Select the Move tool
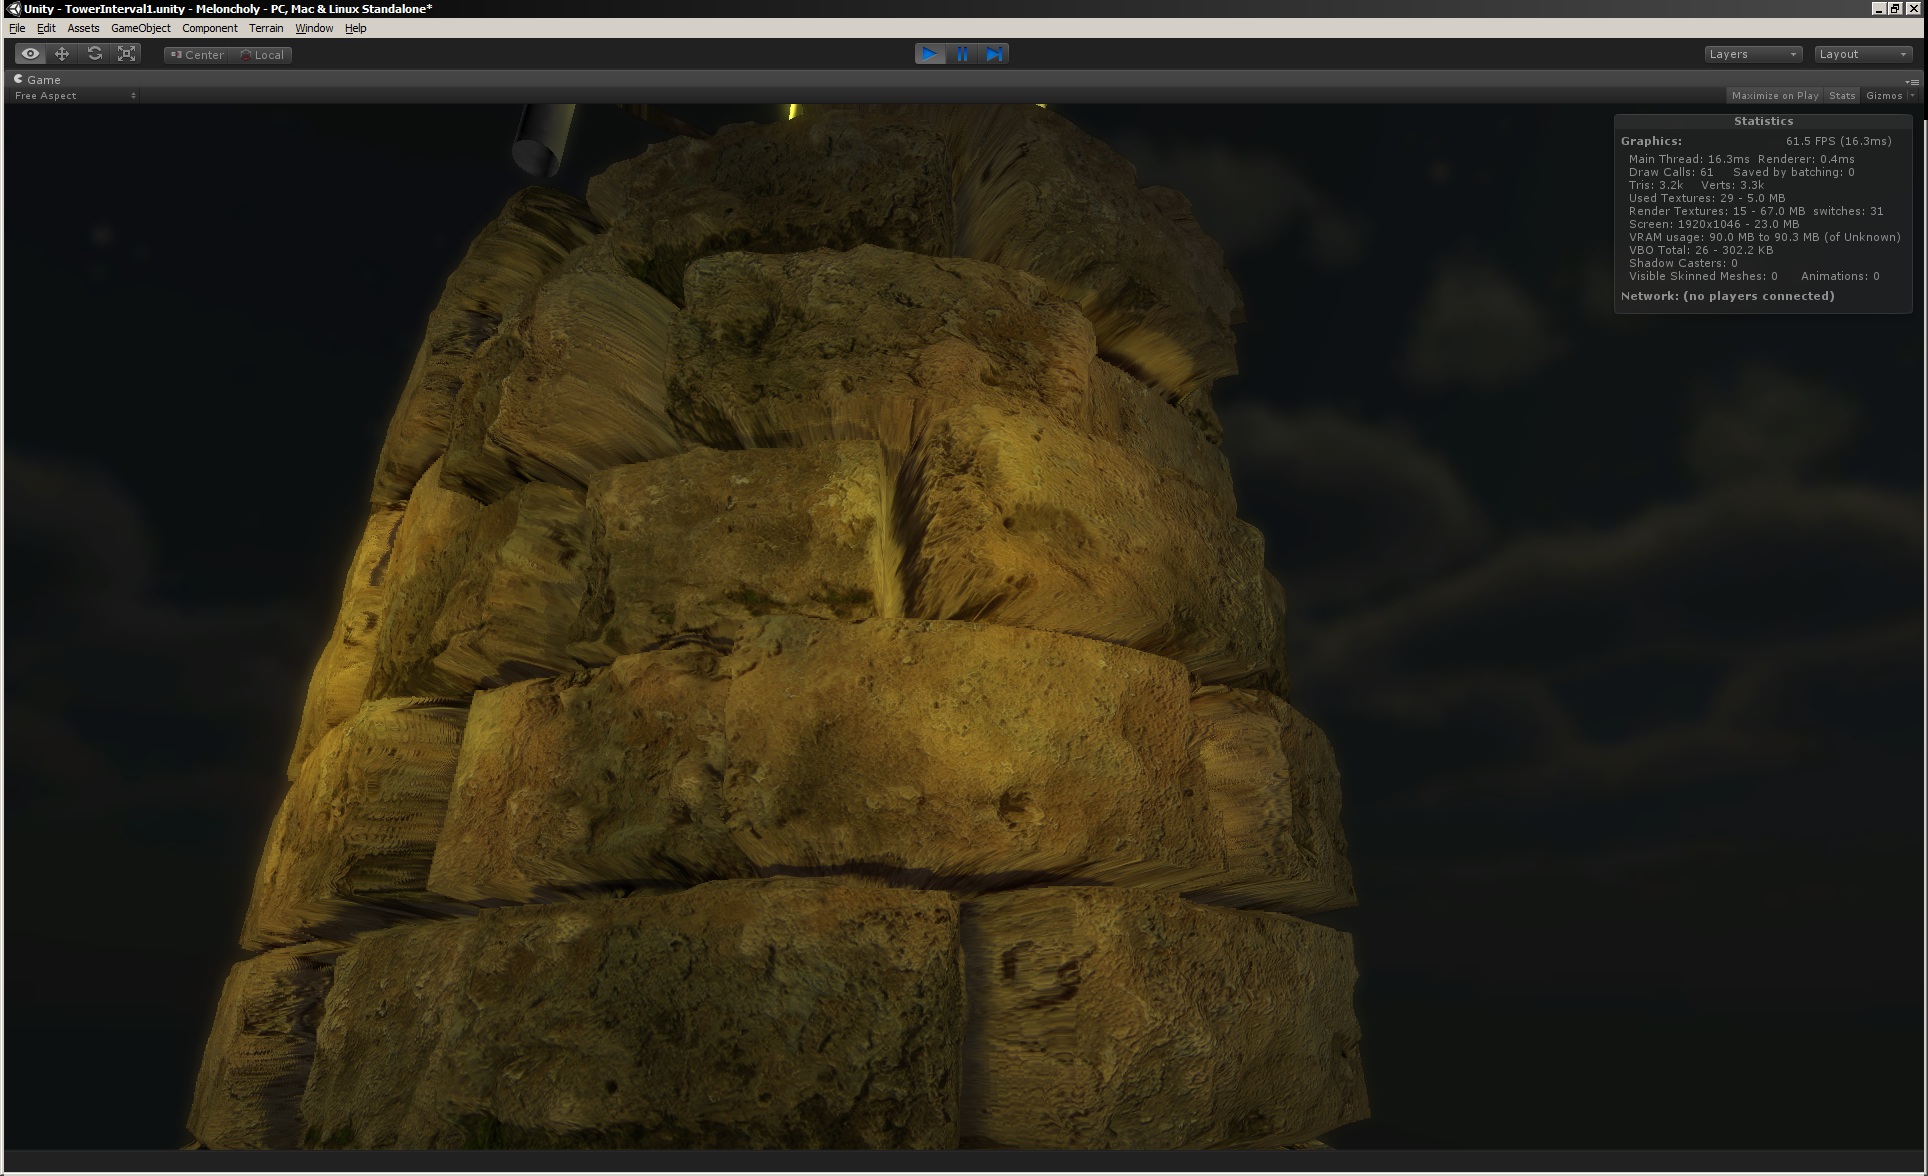 [x=62, y=53]
